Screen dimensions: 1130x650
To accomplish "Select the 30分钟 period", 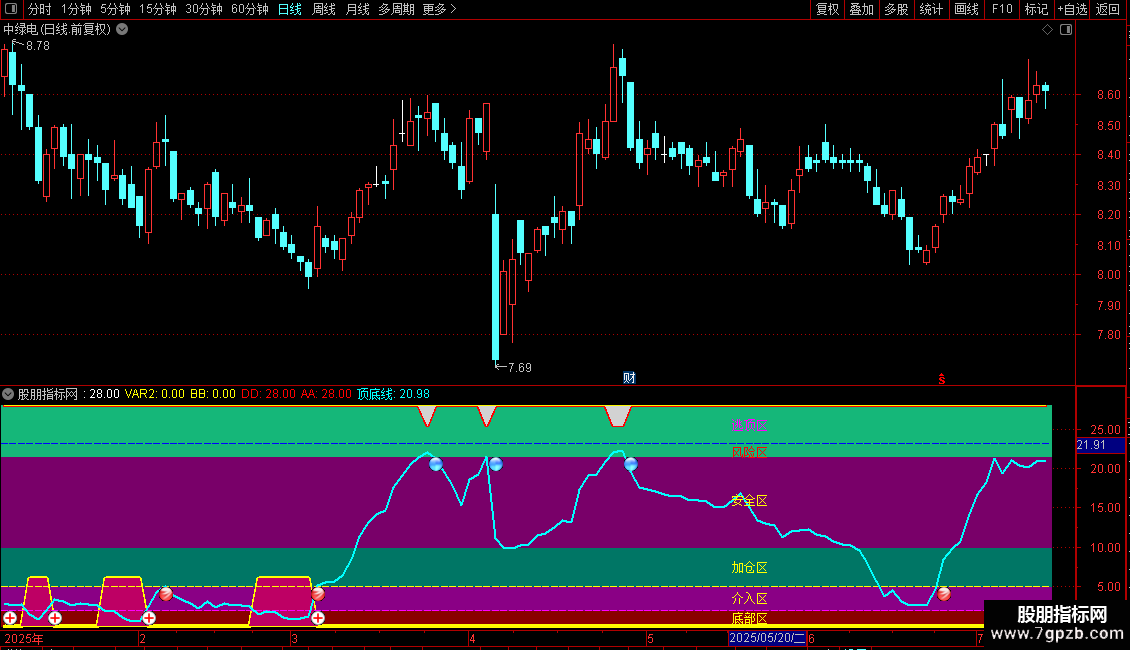I will [x=204, y=9].
